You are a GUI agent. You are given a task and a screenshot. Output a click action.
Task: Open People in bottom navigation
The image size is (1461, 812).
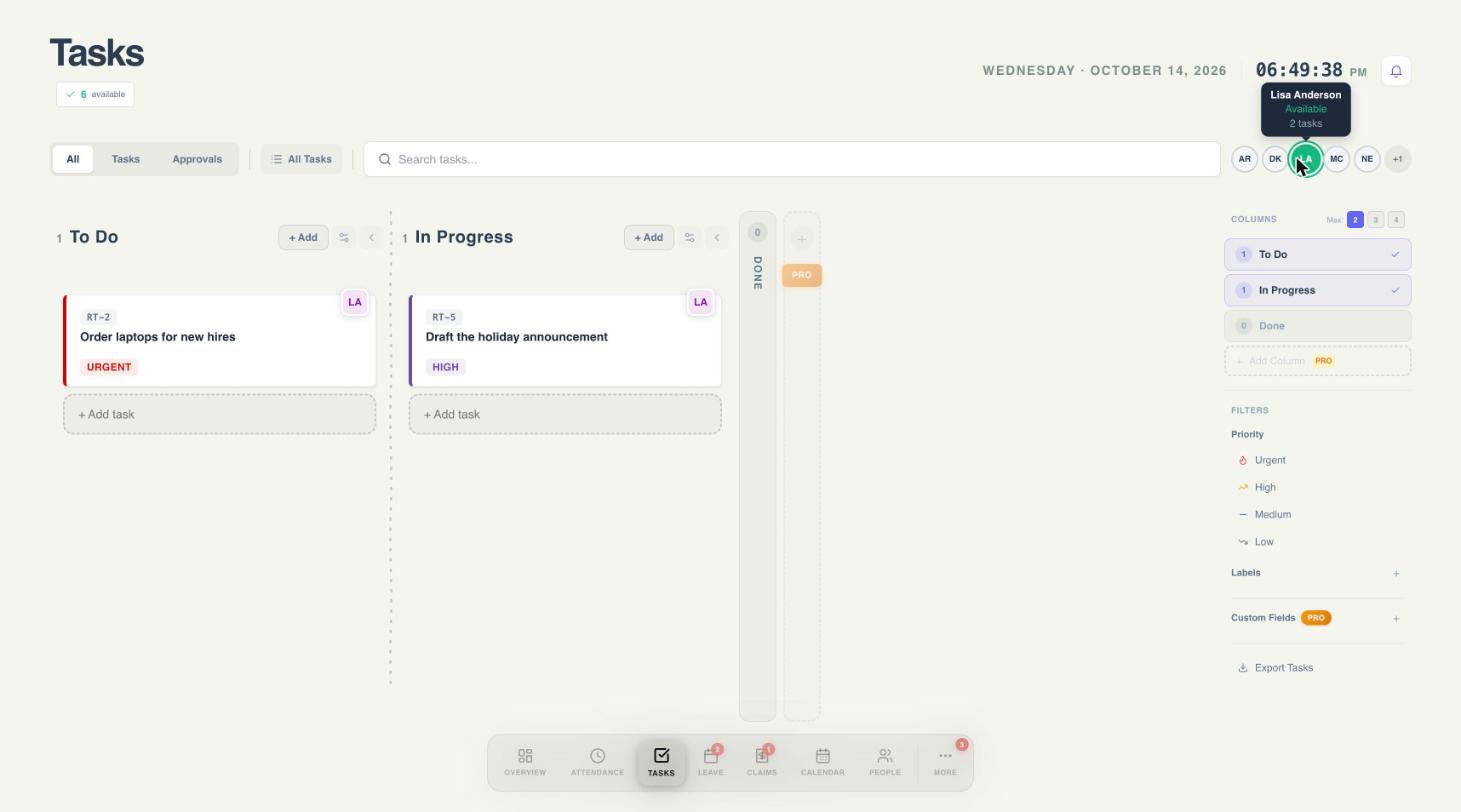point(885,762)
